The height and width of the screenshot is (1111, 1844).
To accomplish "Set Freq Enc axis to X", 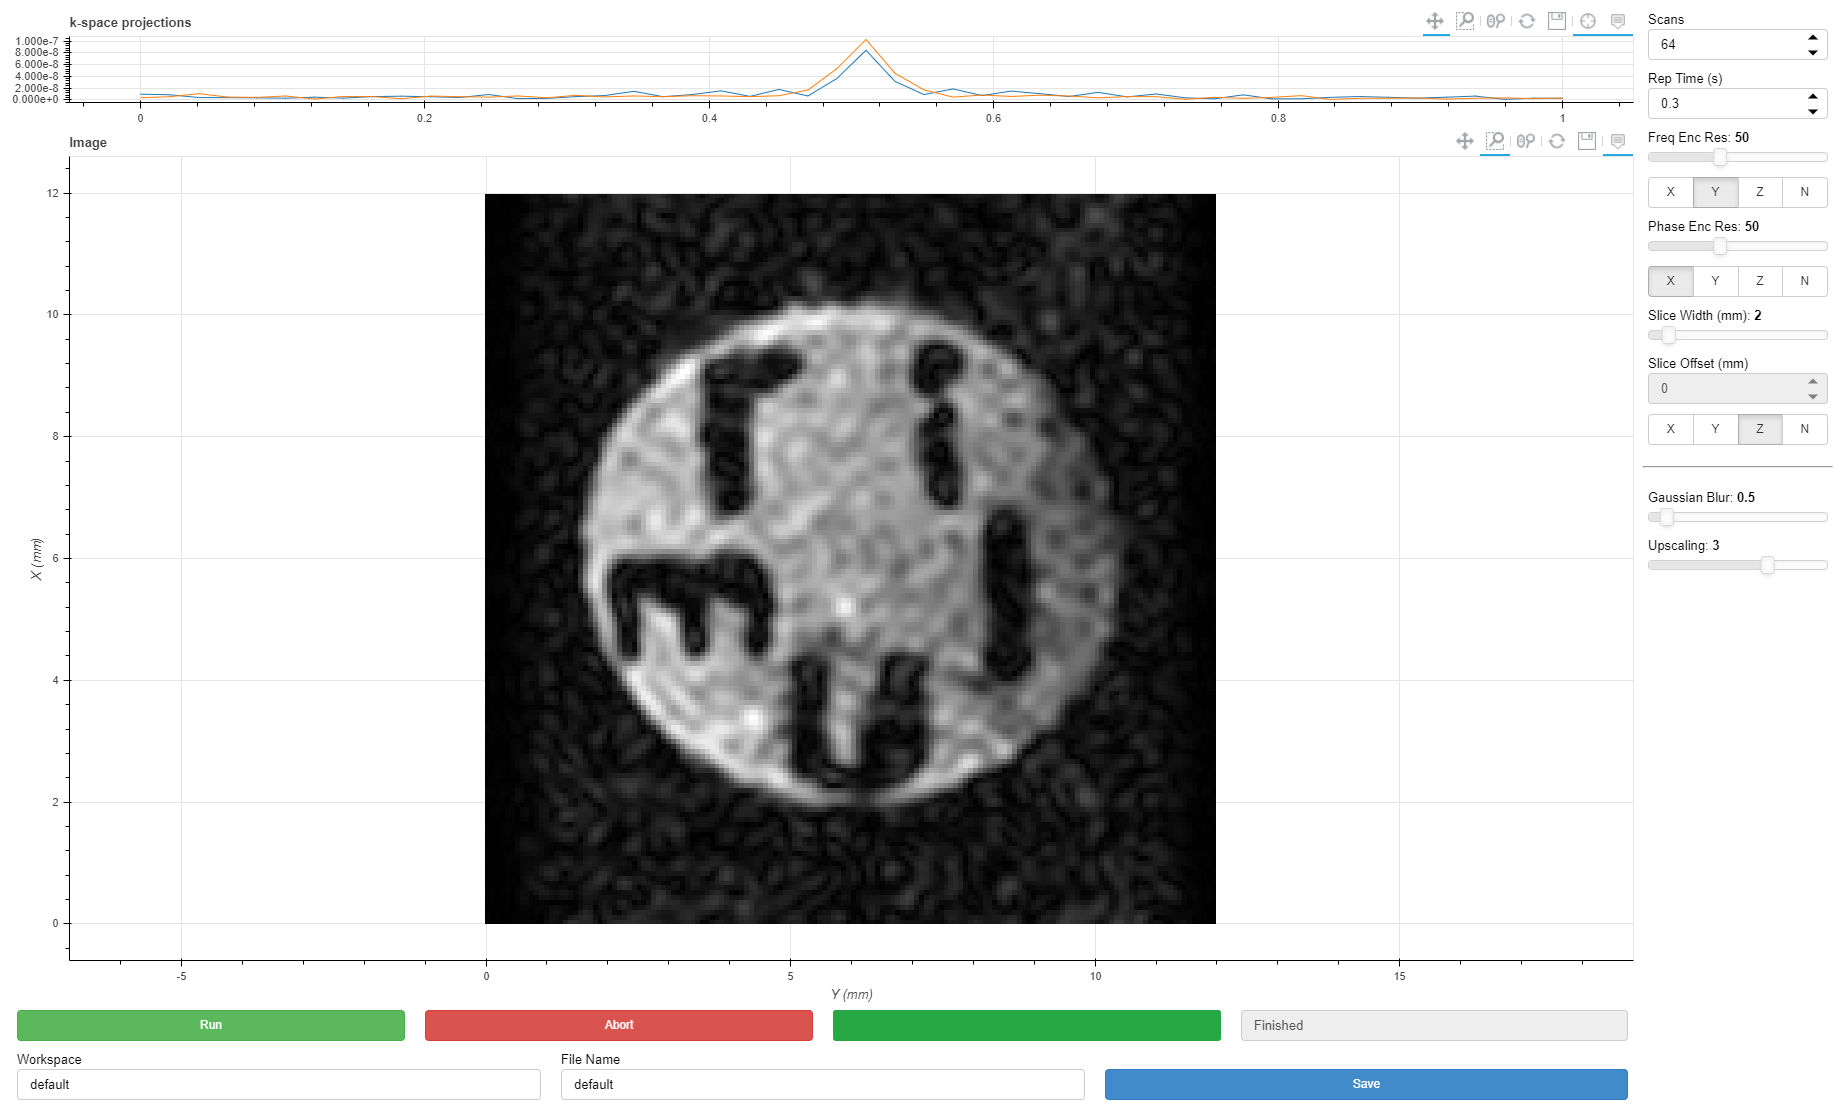I will pos(1670,192).
